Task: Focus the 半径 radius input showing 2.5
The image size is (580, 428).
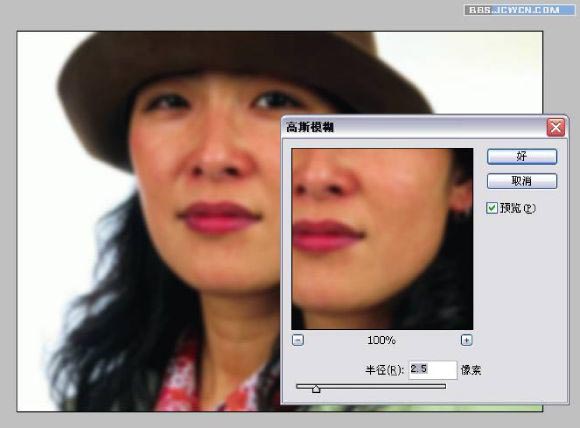Action: pyautogui.click(x=433, y=370)
